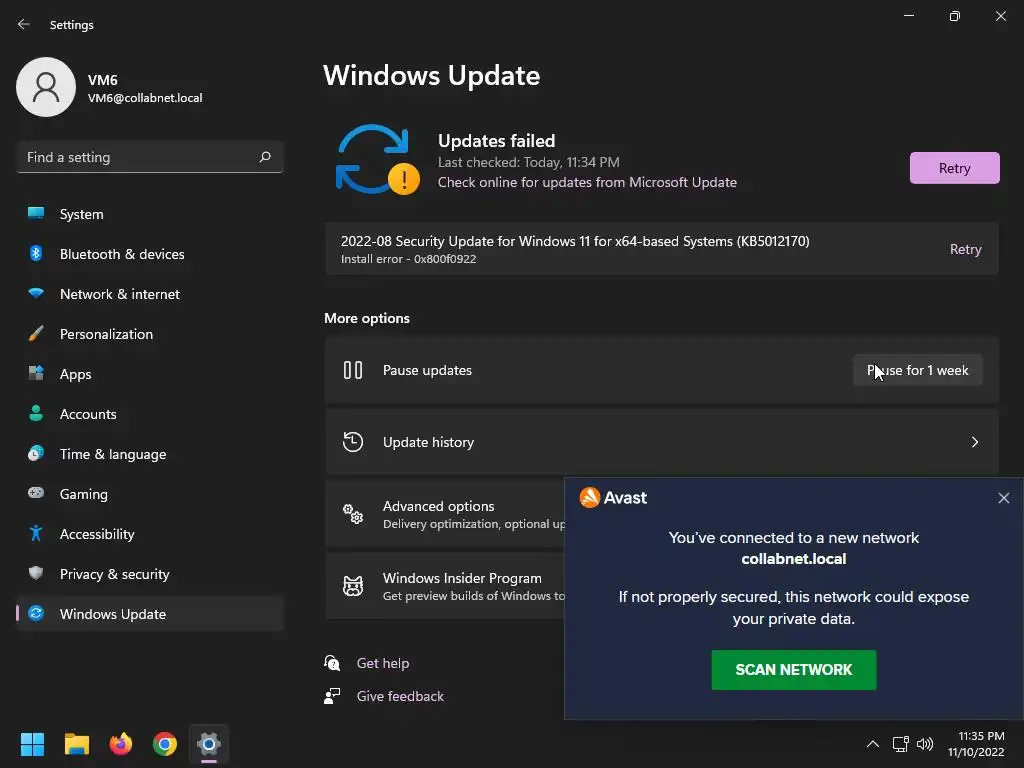Click the Get help icon
The width and height of the screenshot is (1024, 768).
[x=332, y=663]
